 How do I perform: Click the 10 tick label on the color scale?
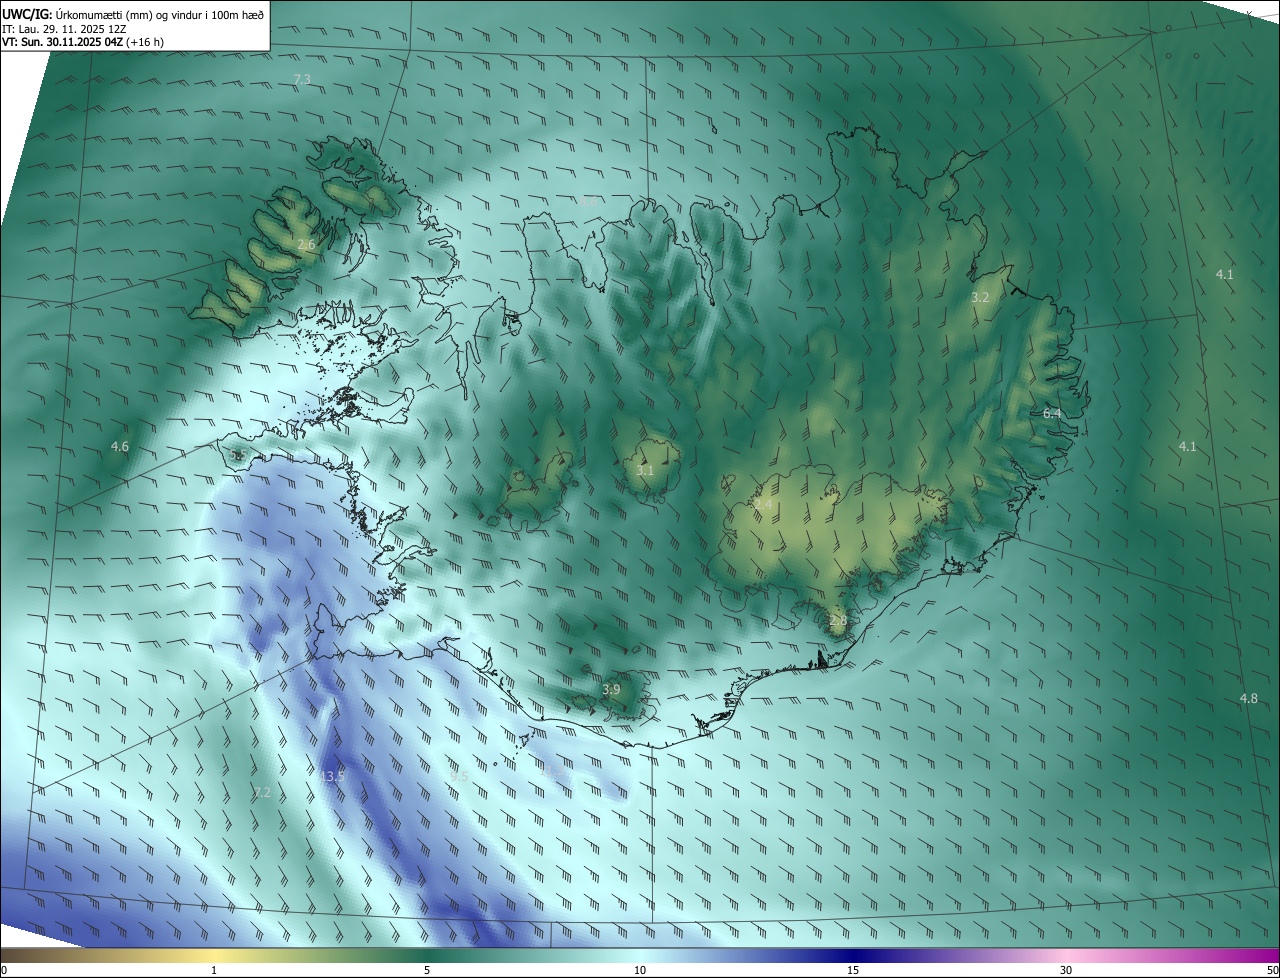pos(640,970)
